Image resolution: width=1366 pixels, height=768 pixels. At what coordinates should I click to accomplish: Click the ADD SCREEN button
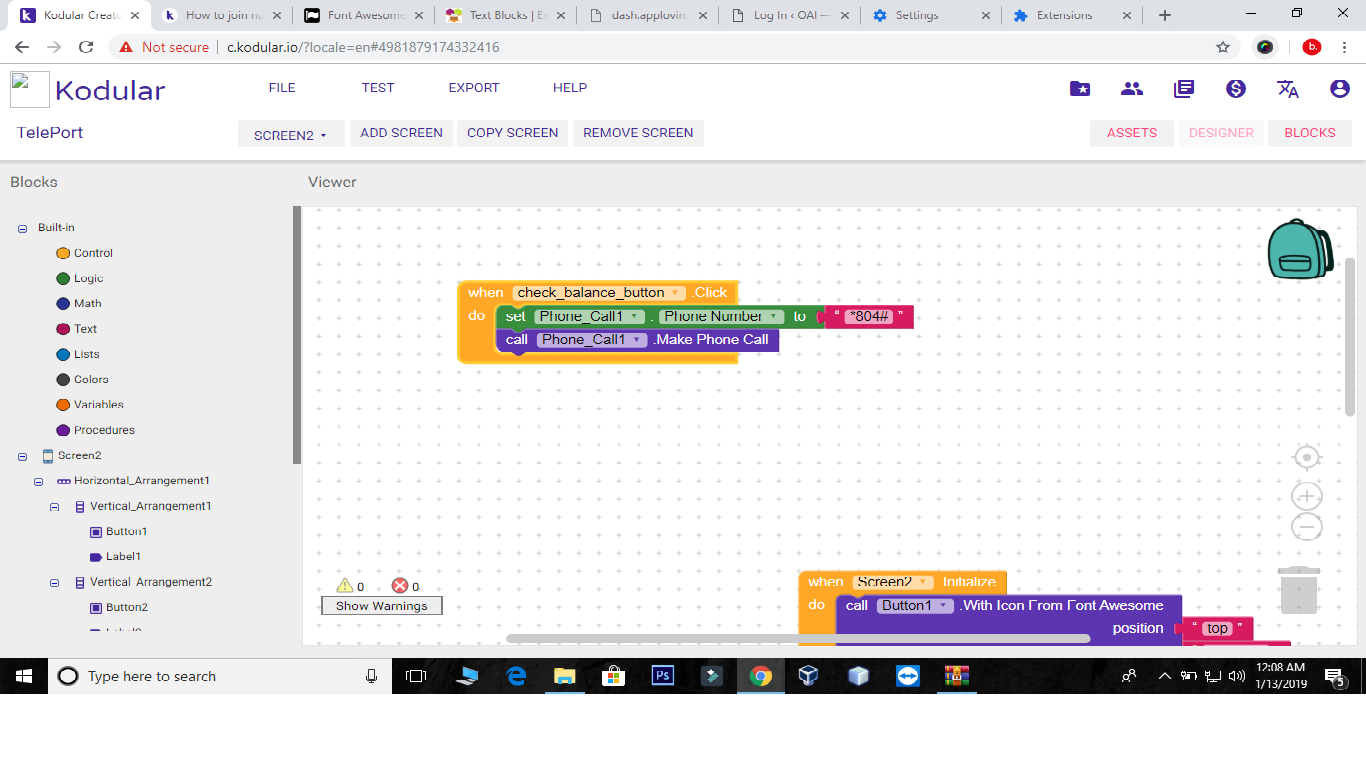point(401,133)
